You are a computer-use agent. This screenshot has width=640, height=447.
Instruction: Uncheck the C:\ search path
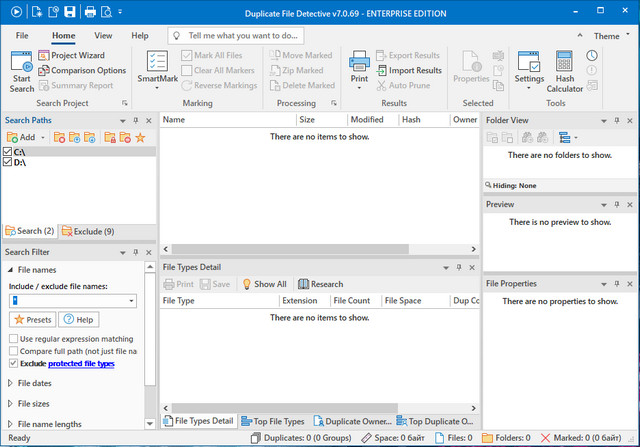point(8,151)
